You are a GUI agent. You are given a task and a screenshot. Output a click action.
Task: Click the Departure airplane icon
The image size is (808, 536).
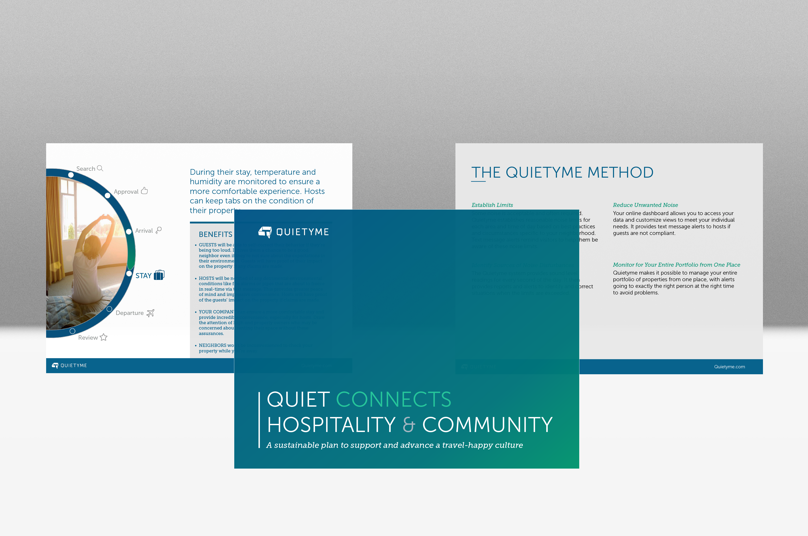pos(150,313)
